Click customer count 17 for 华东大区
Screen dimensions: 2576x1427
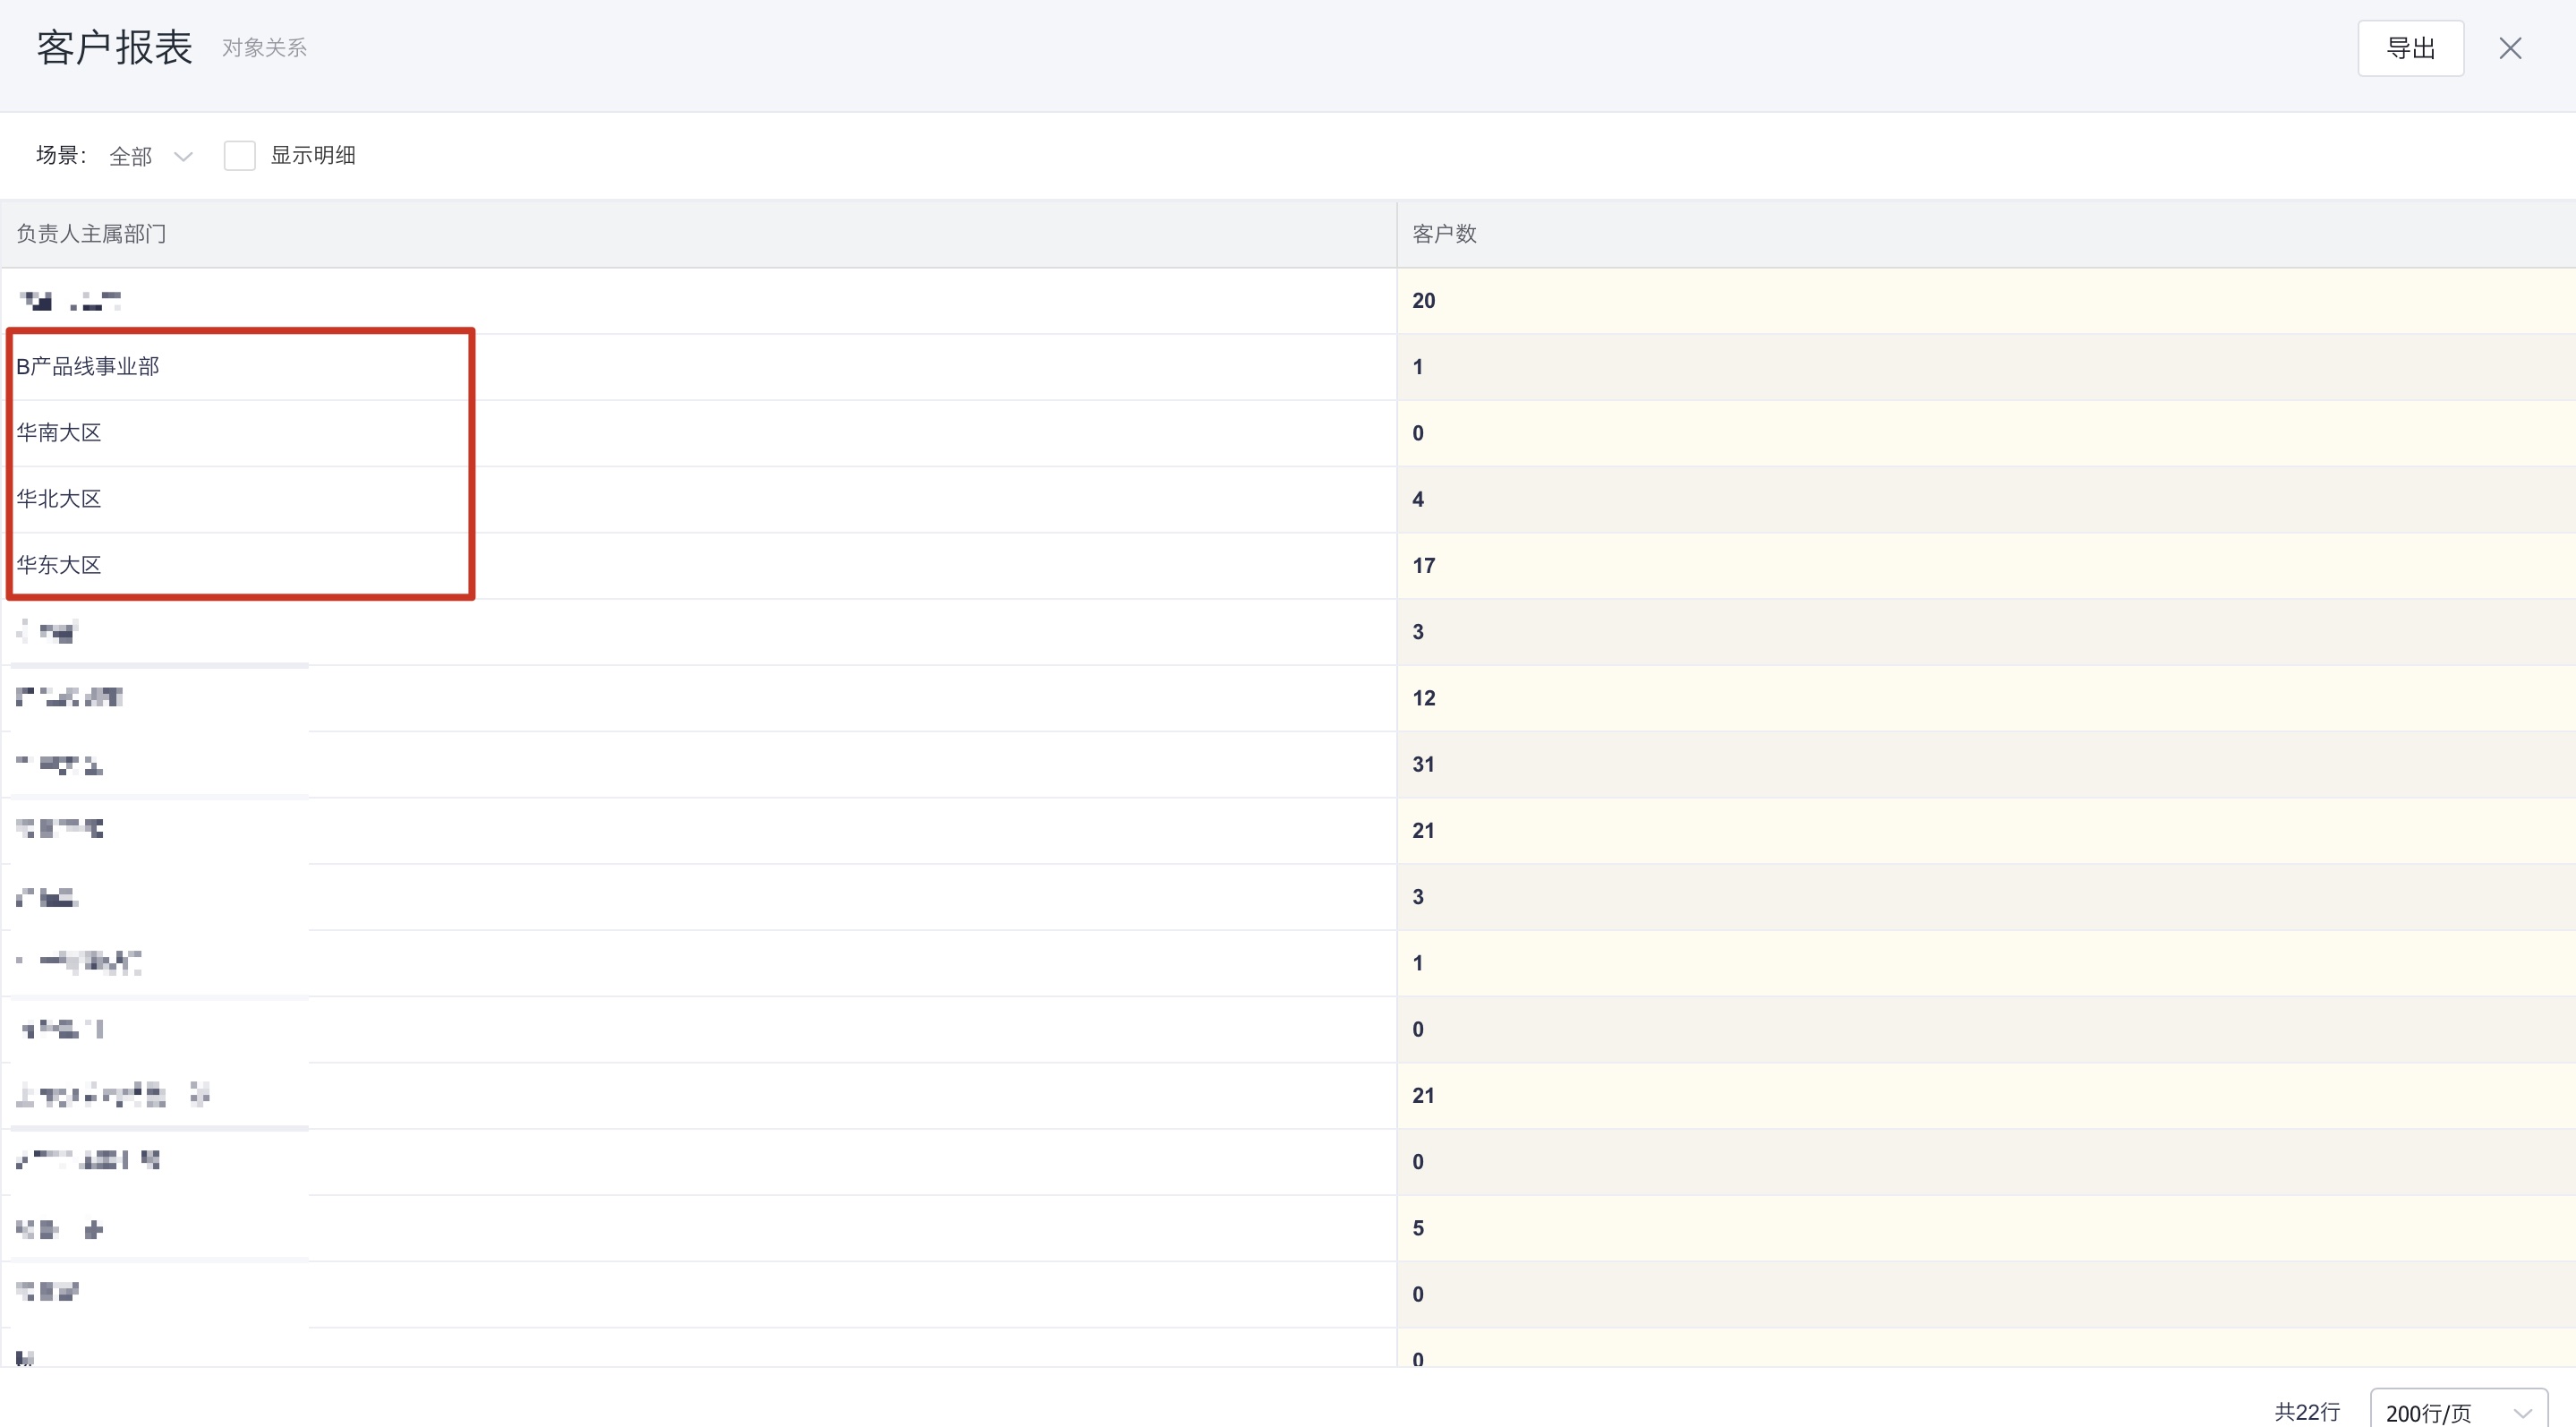click(1423, 566)
